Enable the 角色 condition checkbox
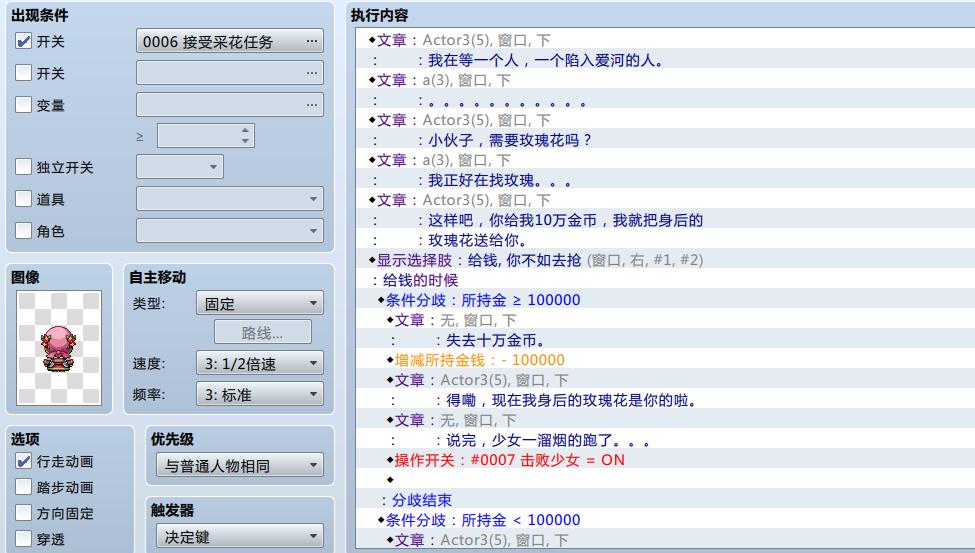Screen dimensions: 975x553 [x=24, y=230]
